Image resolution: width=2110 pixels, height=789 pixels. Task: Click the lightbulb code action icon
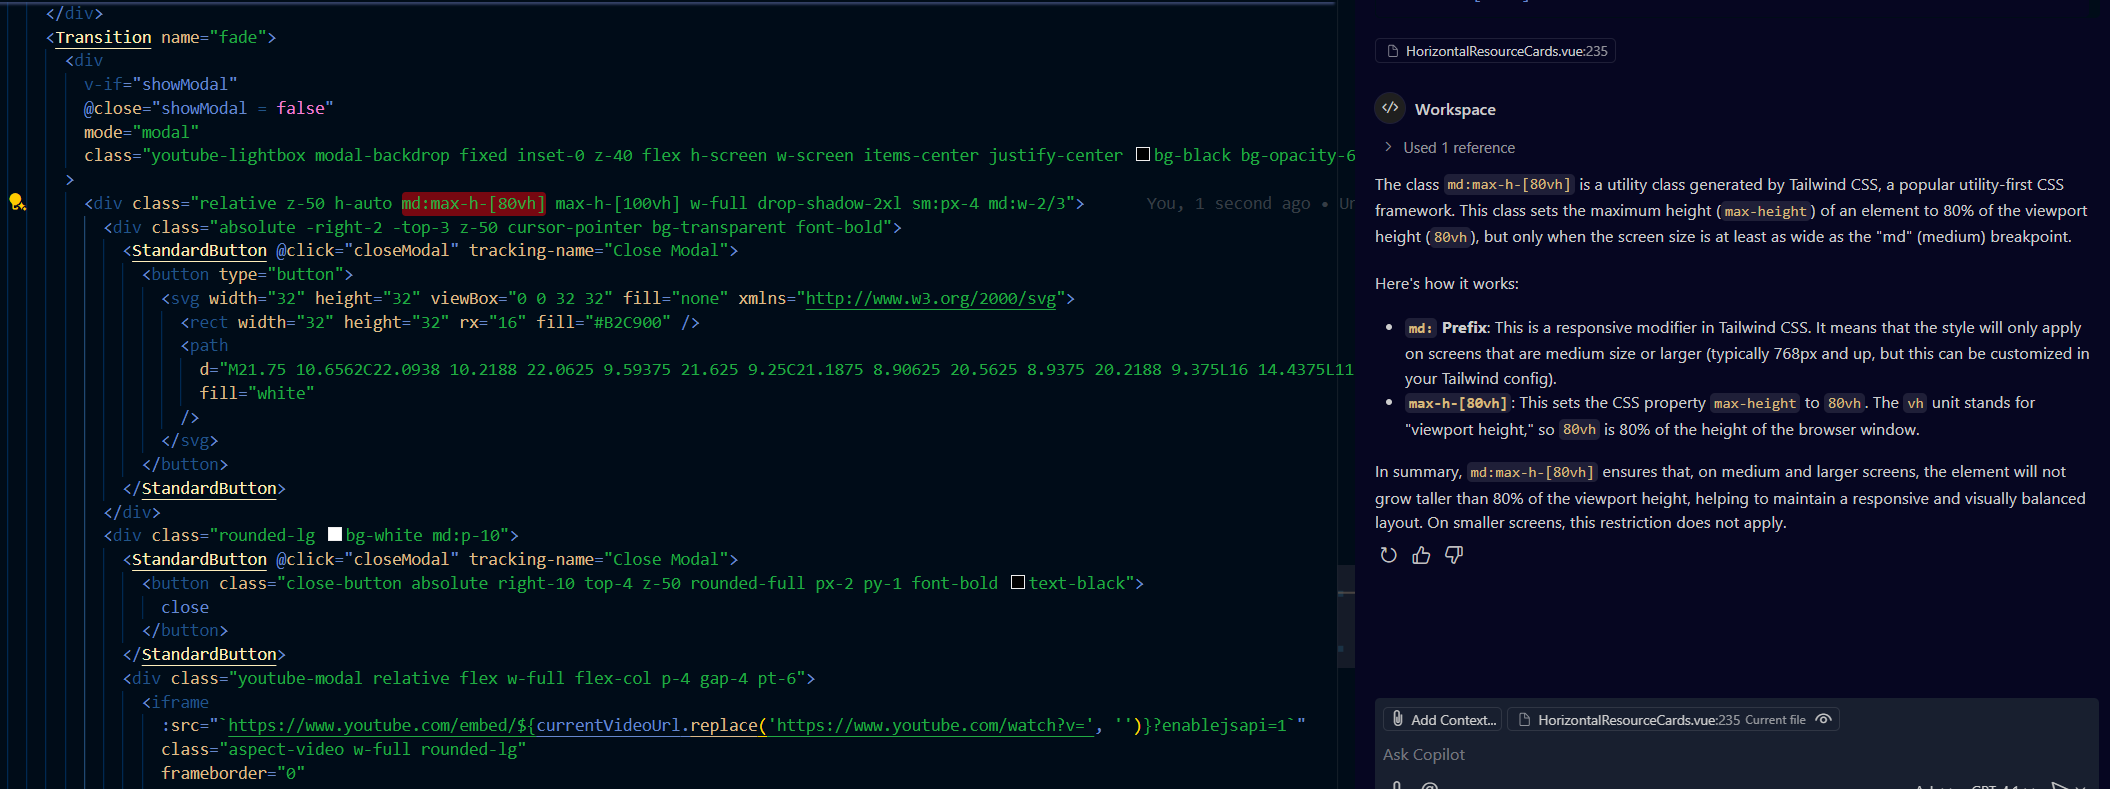point(17,203)
